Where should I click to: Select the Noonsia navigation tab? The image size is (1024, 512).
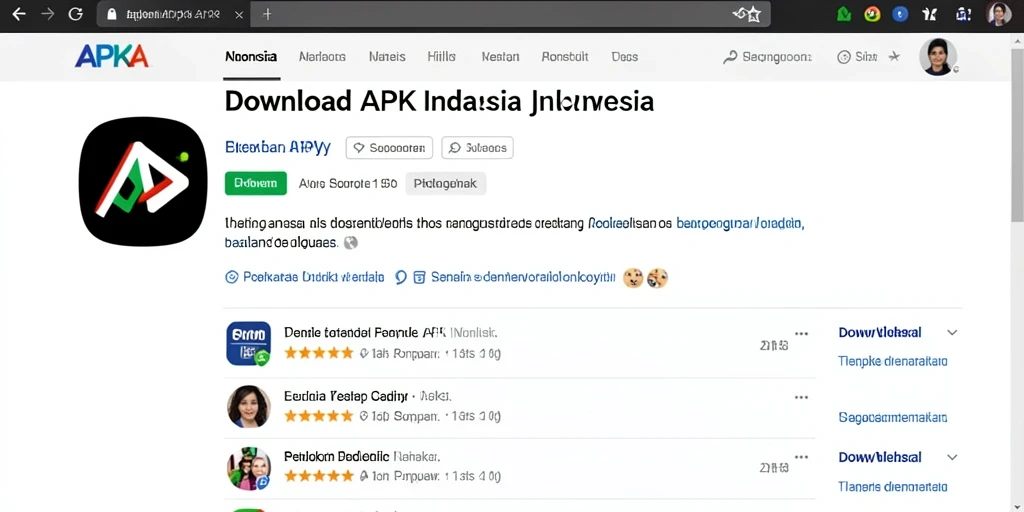point(251,57)
